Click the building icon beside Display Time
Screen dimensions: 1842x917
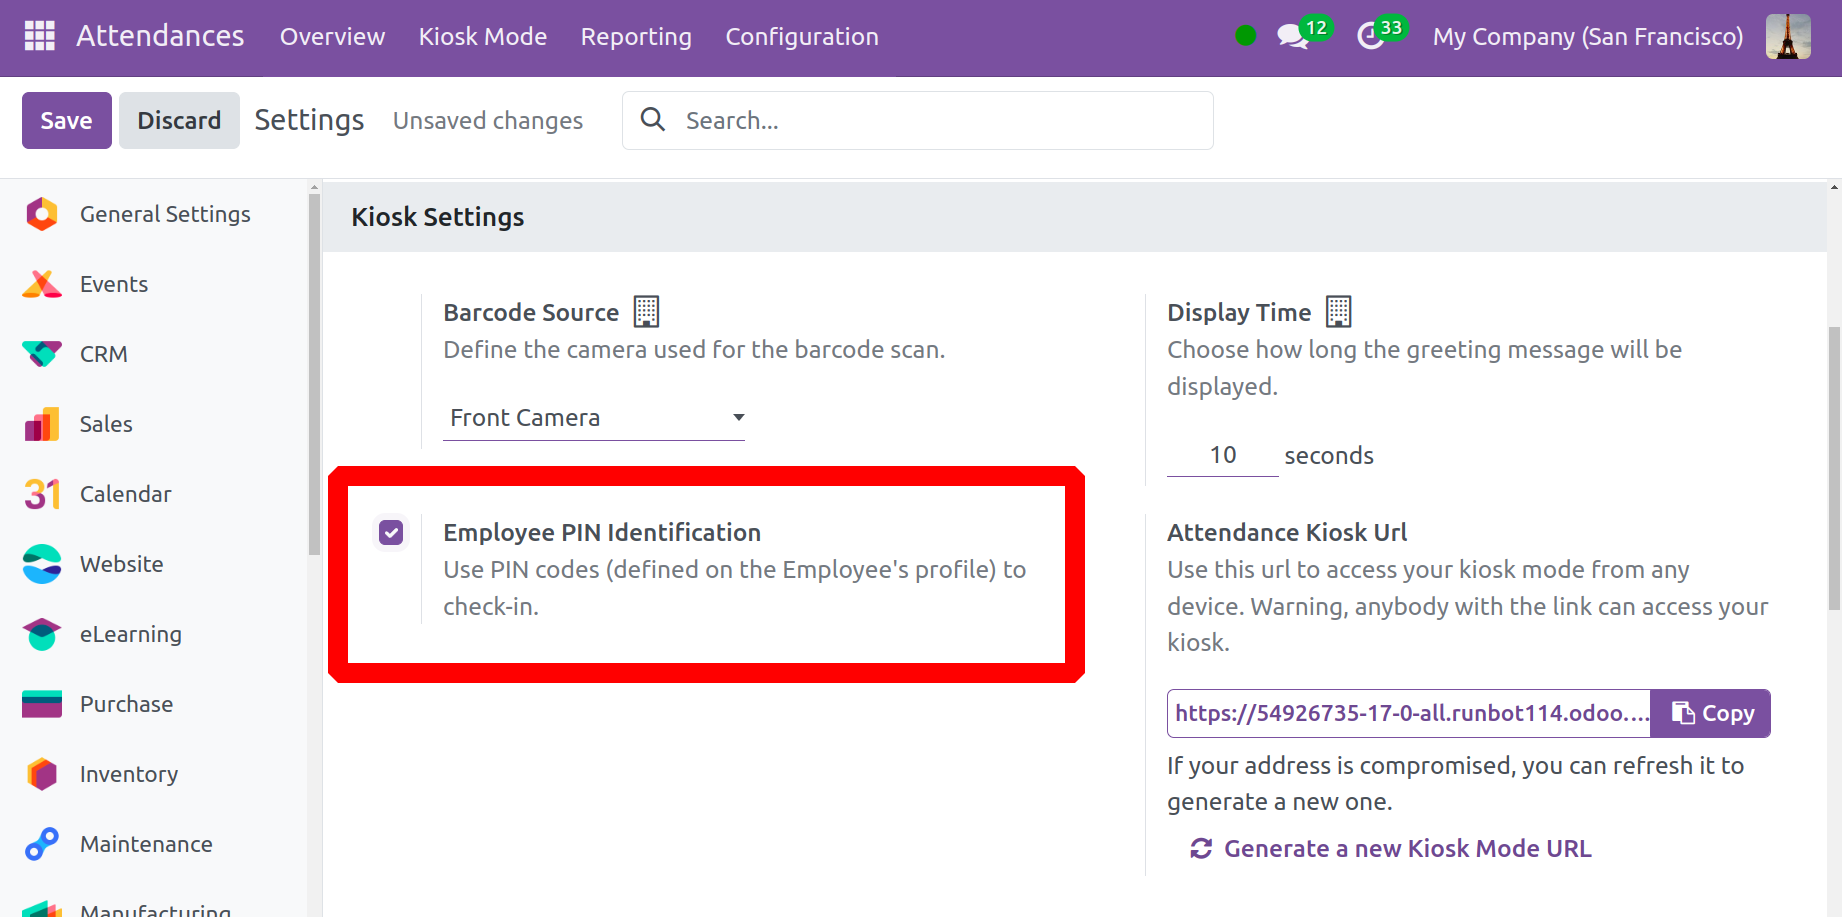[1338, 312]
